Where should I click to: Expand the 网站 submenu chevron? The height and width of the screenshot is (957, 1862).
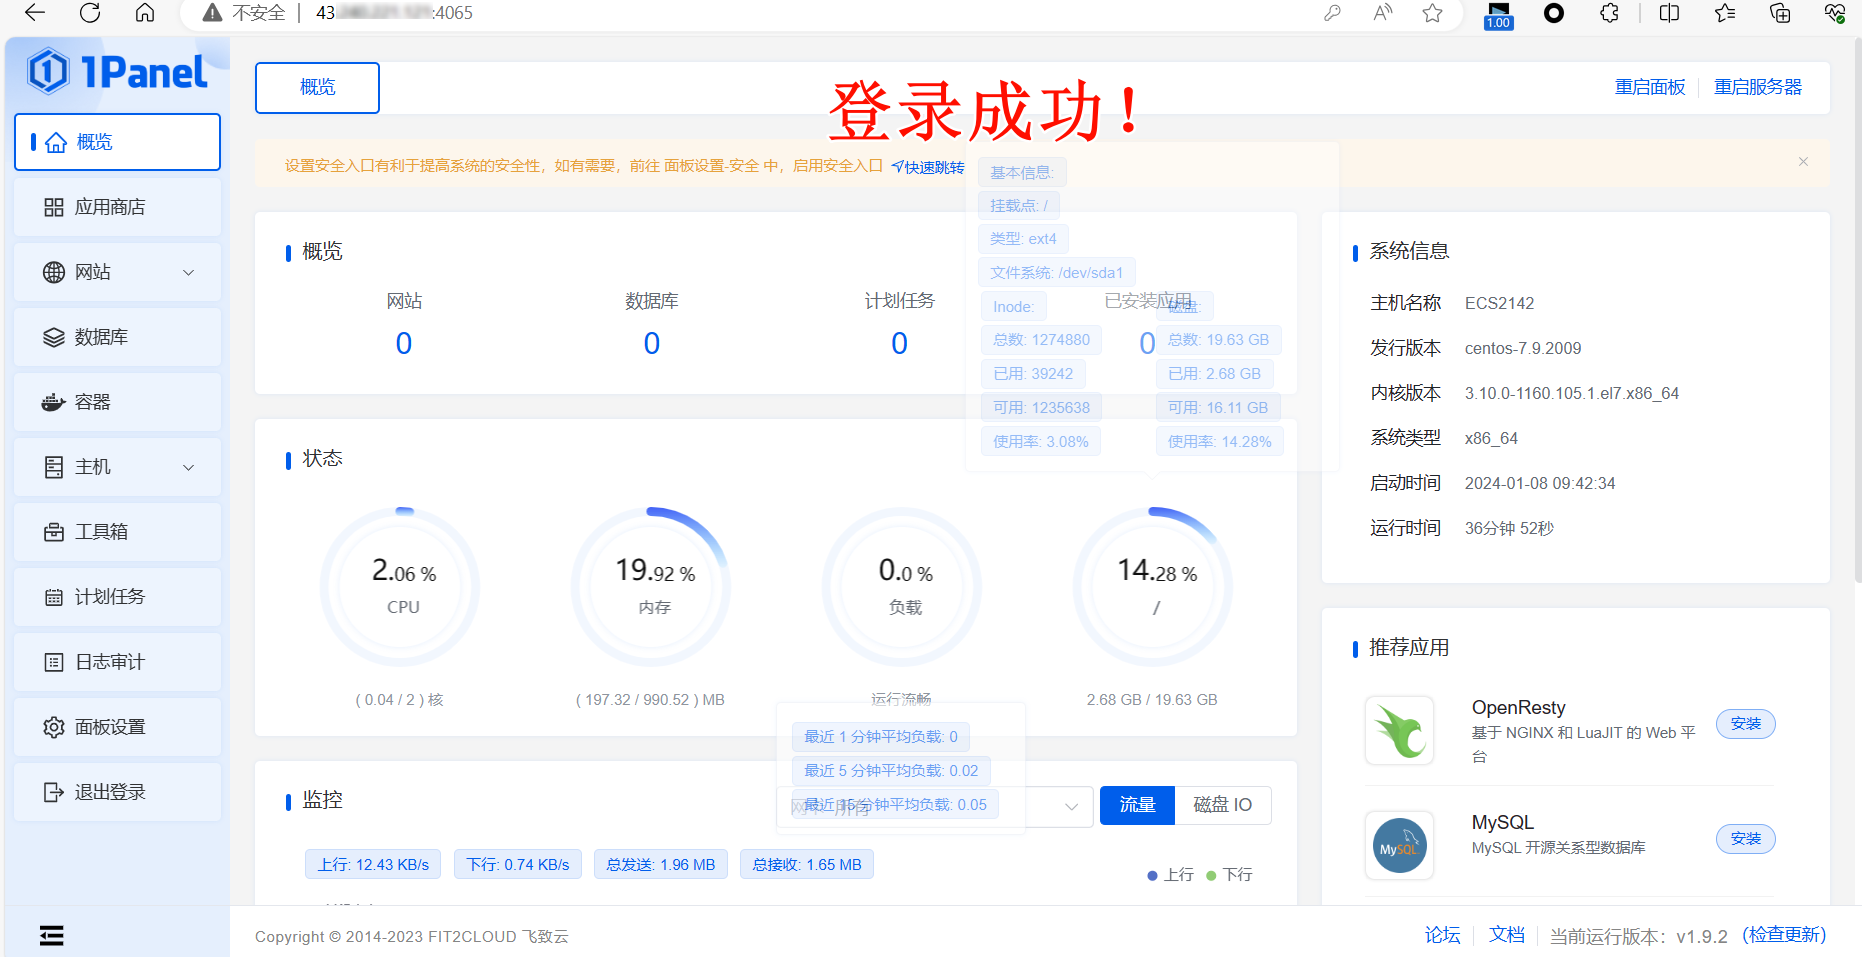tap(188, 272)
